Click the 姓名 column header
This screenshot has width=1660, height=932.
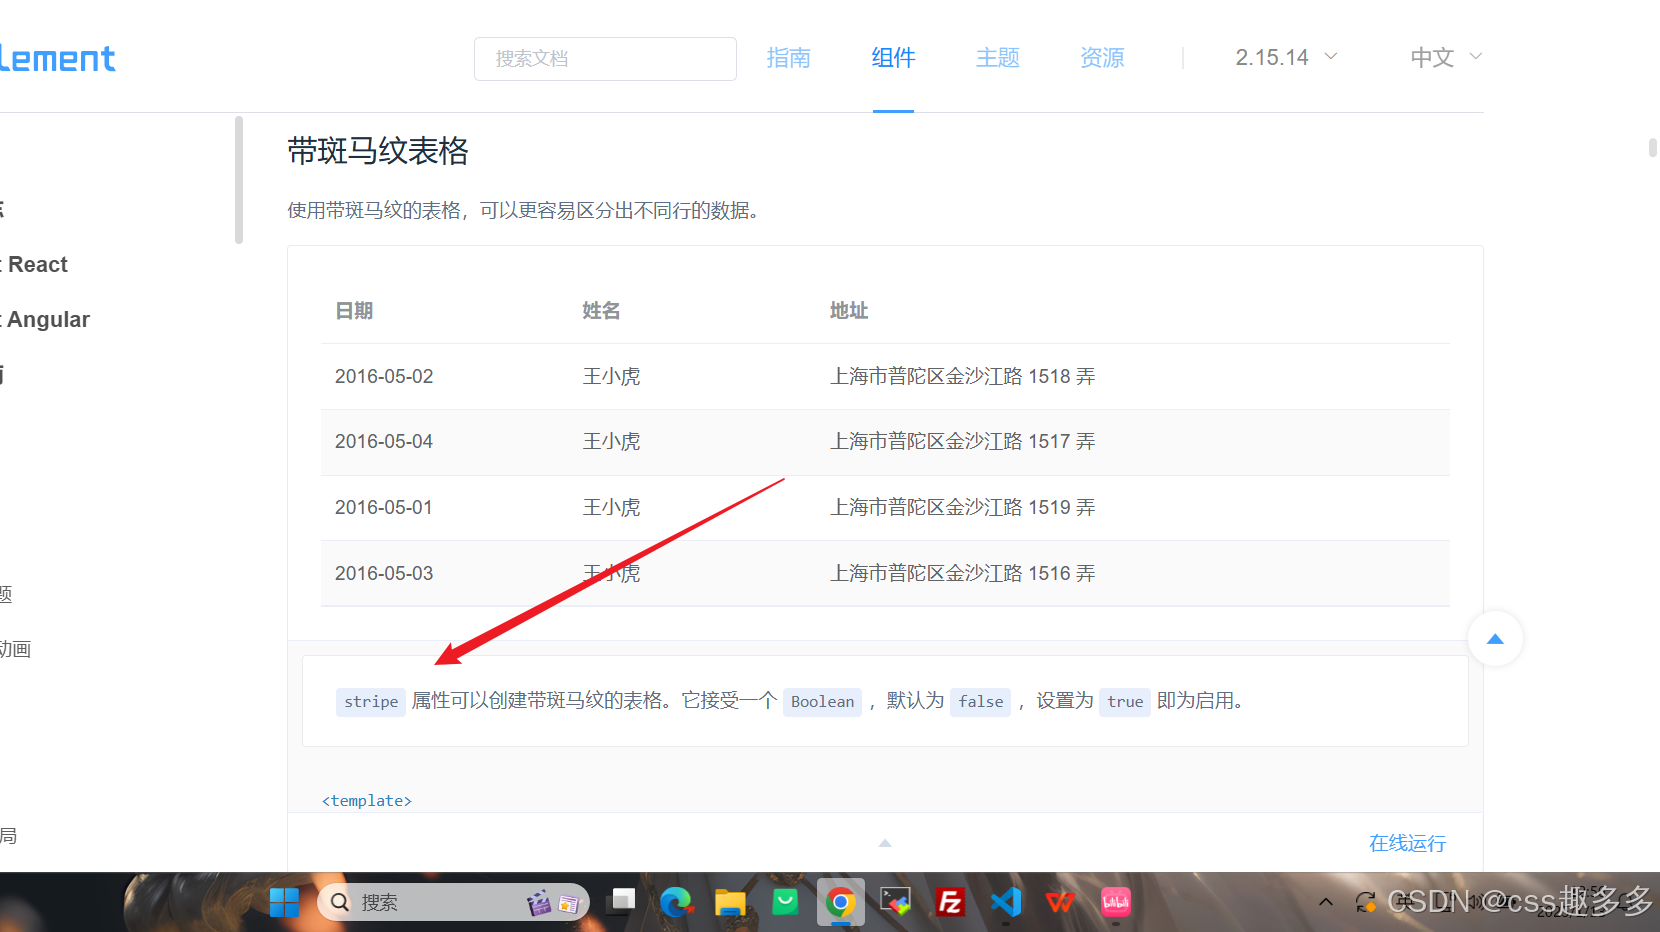click(601, 311)
